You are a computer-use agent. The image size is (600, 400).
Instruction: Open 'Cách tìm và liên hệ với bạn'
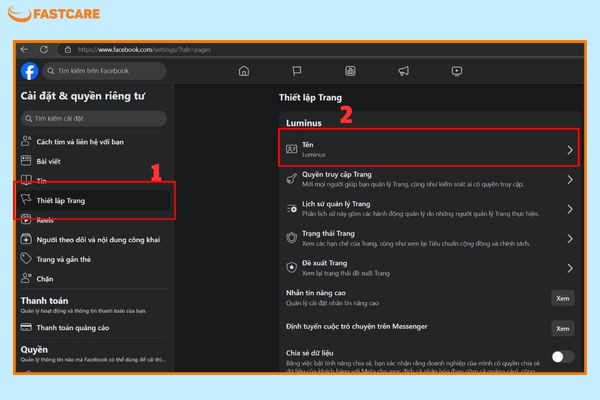point(94,142)
